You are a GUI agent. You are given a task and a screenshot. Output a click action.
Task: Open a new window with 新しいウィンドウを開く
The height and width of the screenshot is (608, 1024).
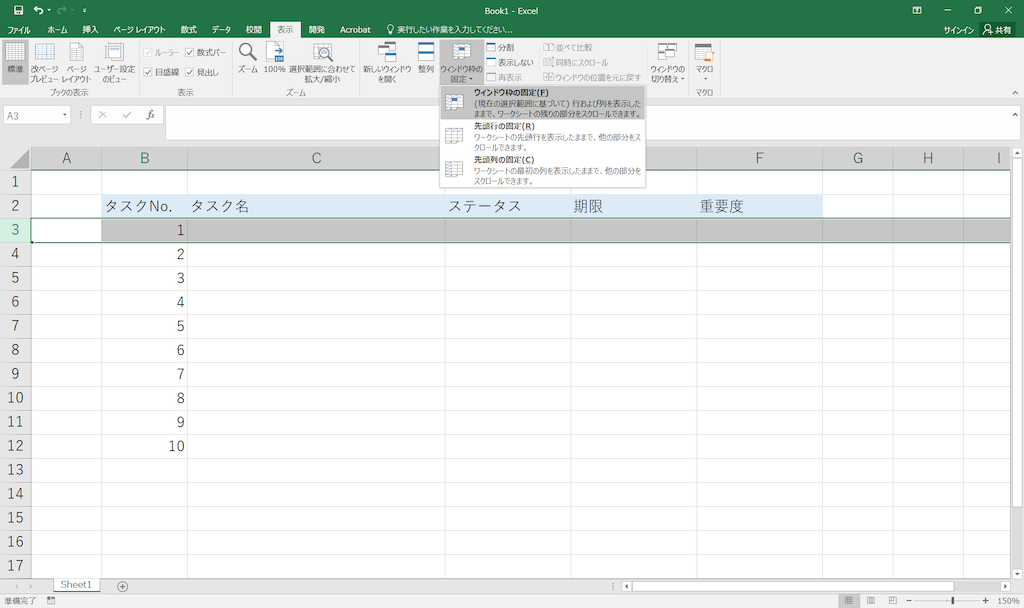(x=387, y=62)
